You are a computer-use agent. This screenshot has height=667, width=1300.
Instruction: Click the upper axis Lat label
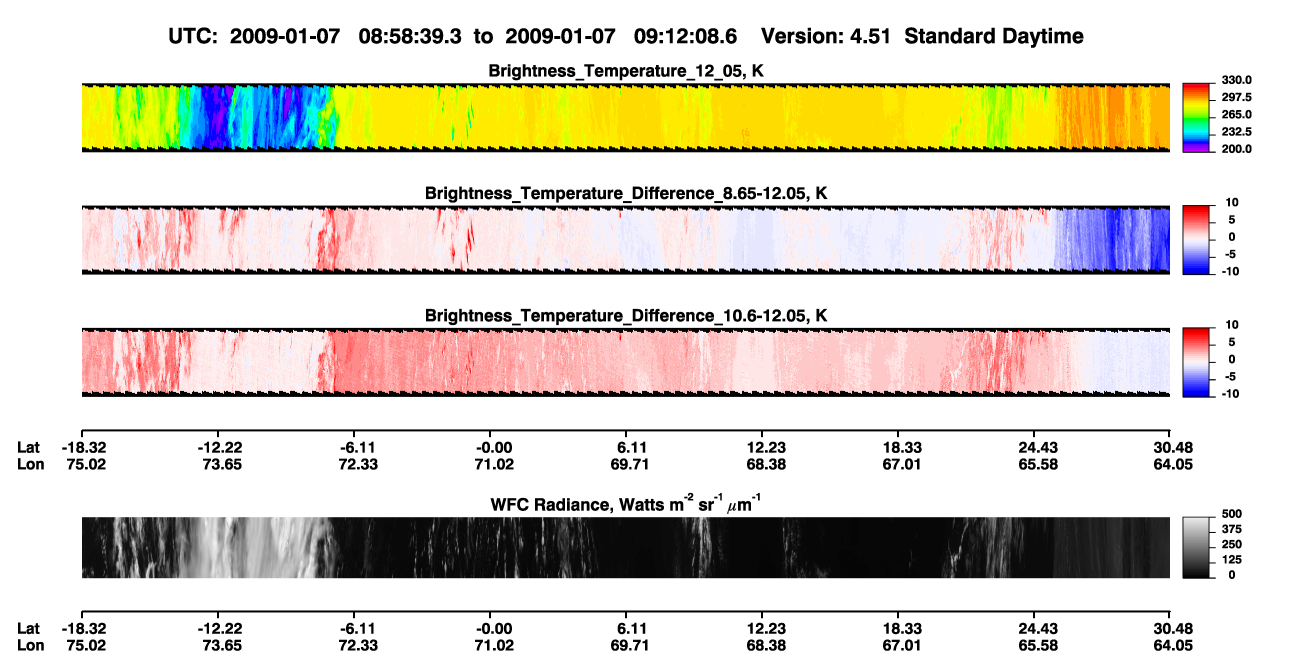[x=28, y=447]
